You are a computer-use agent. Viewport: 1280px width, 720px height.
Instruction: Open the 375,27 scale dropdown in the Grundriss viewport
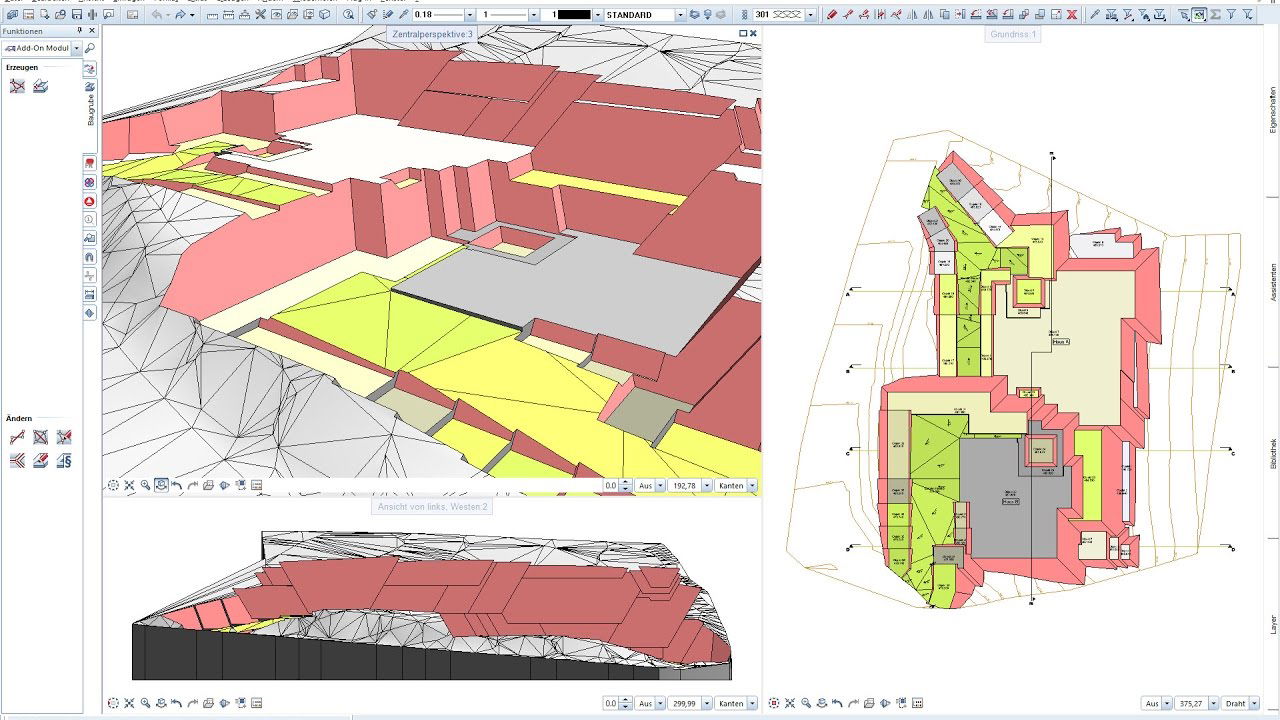(x=1212, y=703)
